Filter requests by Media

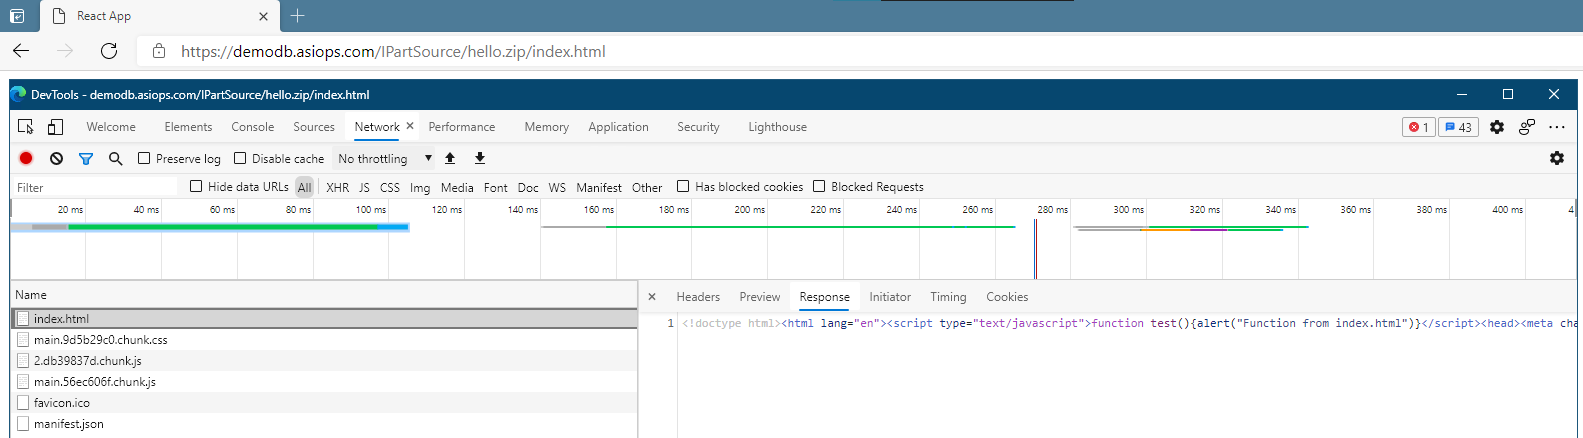(457, 187)
